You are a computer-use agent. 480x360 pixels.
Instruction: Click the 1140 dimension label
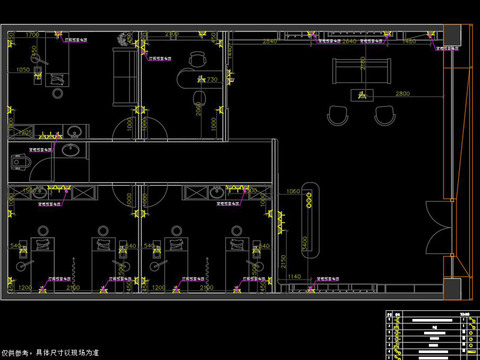tap(294, 276)
